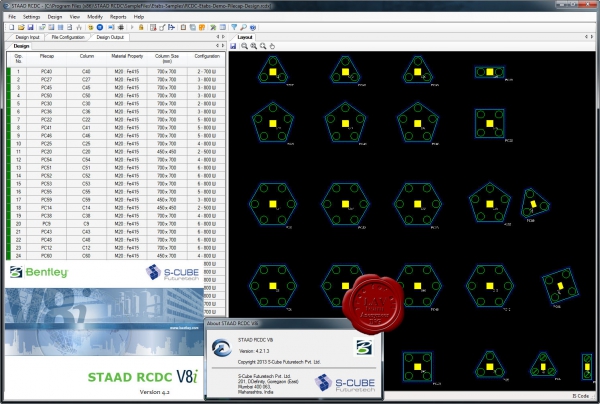Select the PC25 pilecap cell

[46, 144]
